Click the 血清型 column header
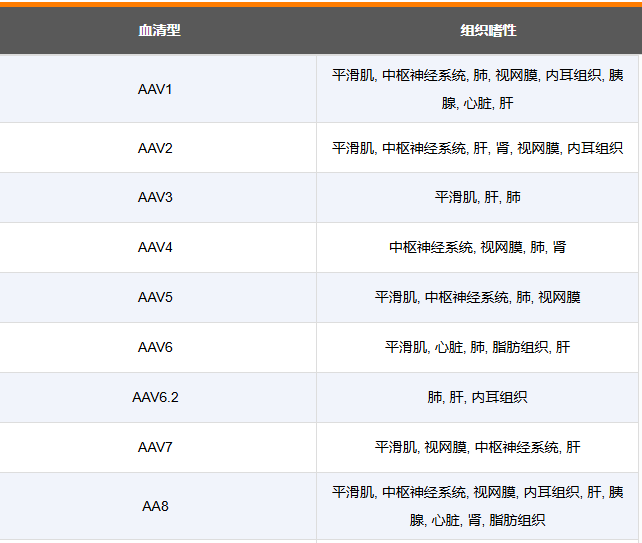The width and height of the screenshot is (642, 543). point(159,30)
